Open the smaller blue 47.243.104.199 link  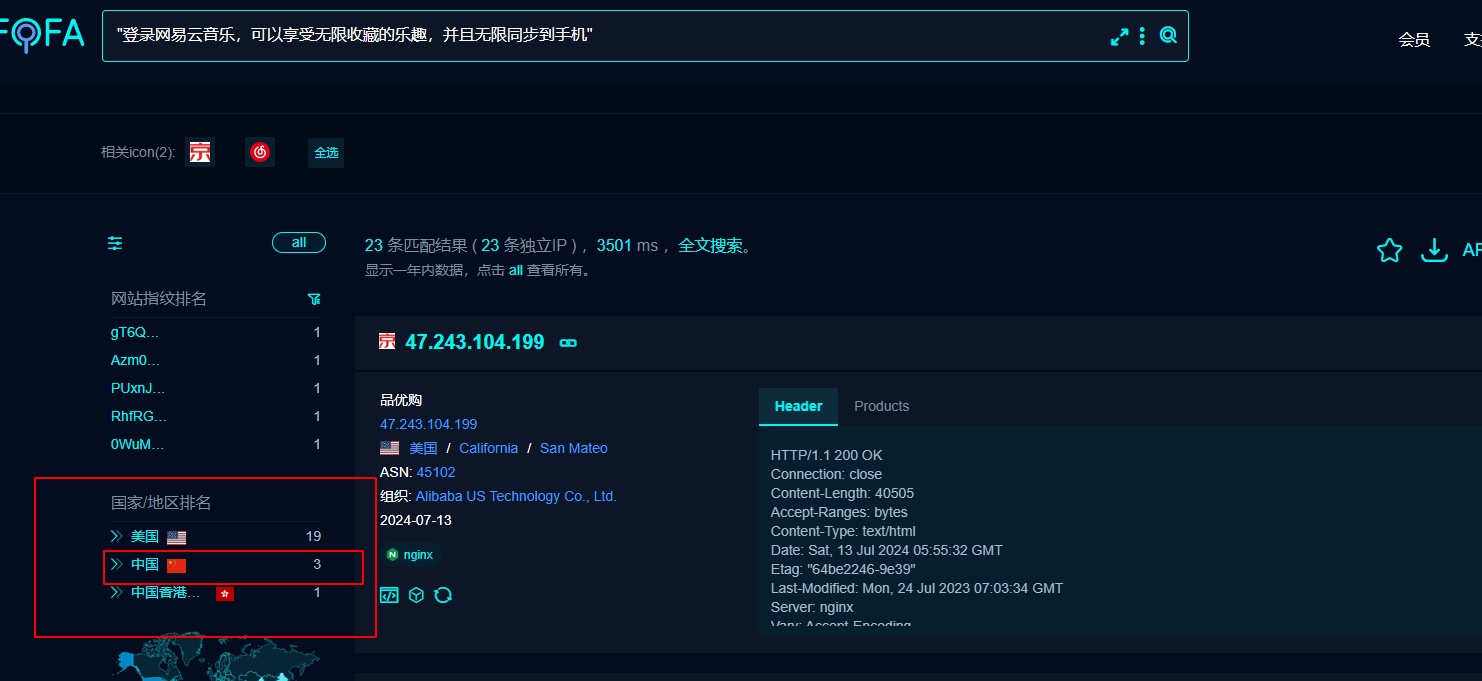(x=428, y=424)
